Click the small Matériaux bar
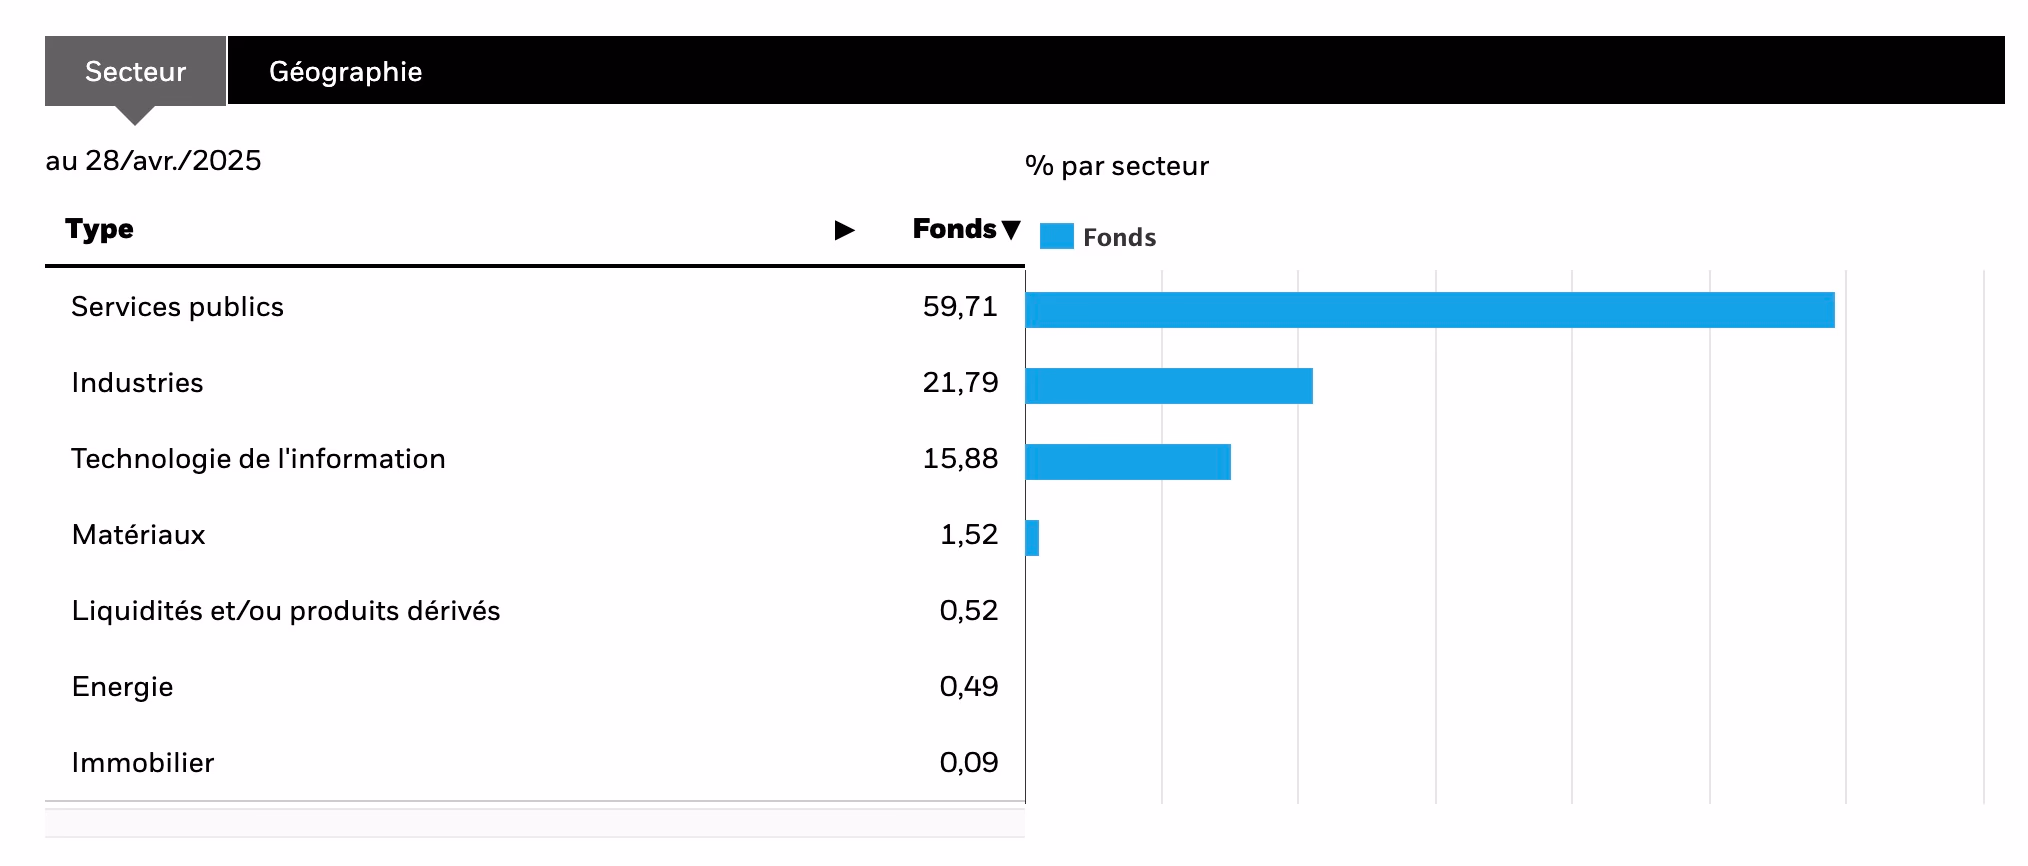The width and height of the screenshot is (2028, 866). (x=1032, y=538)
